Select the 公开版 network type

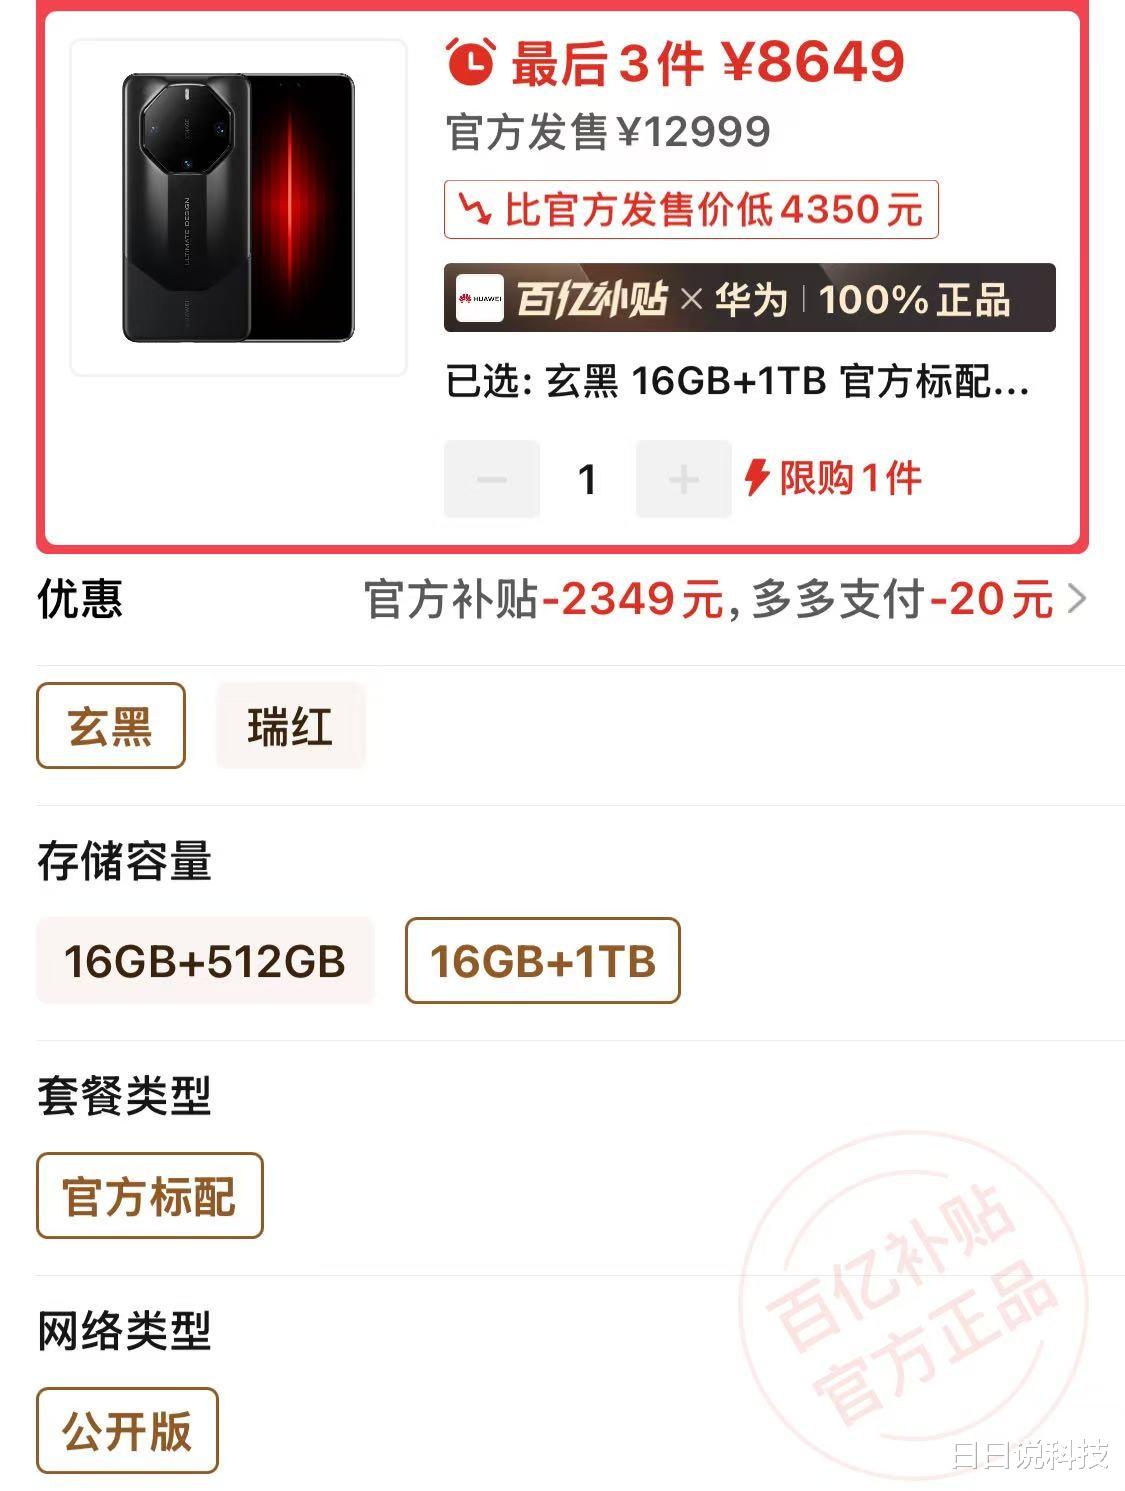[x=127, y=1431]
